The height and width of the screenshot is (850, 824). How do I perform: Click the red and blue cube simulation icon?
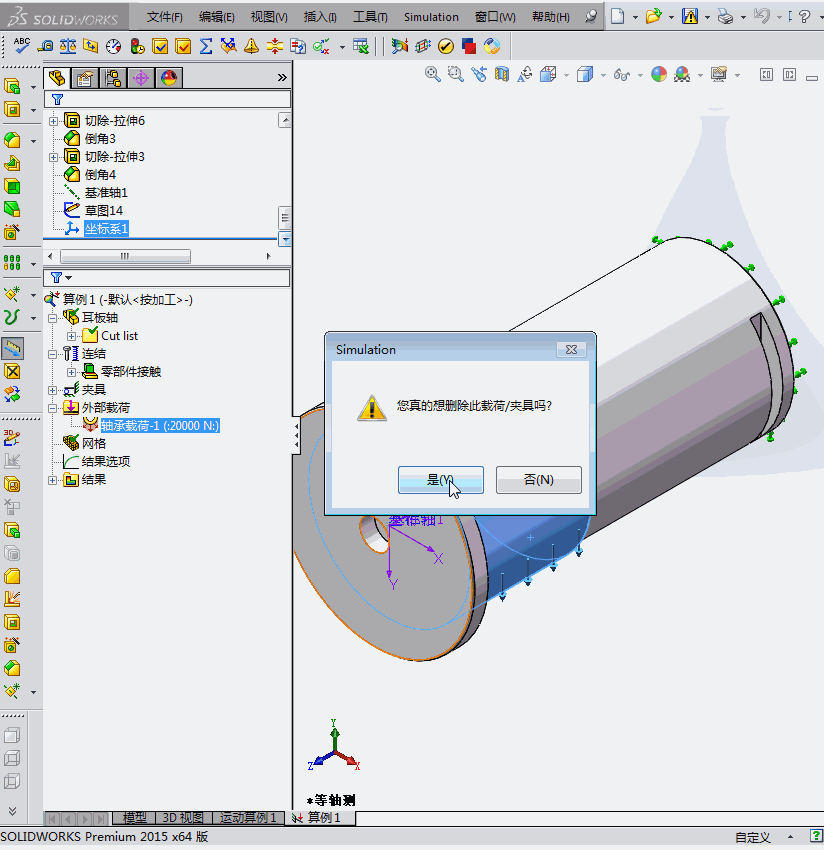point(469,47)
